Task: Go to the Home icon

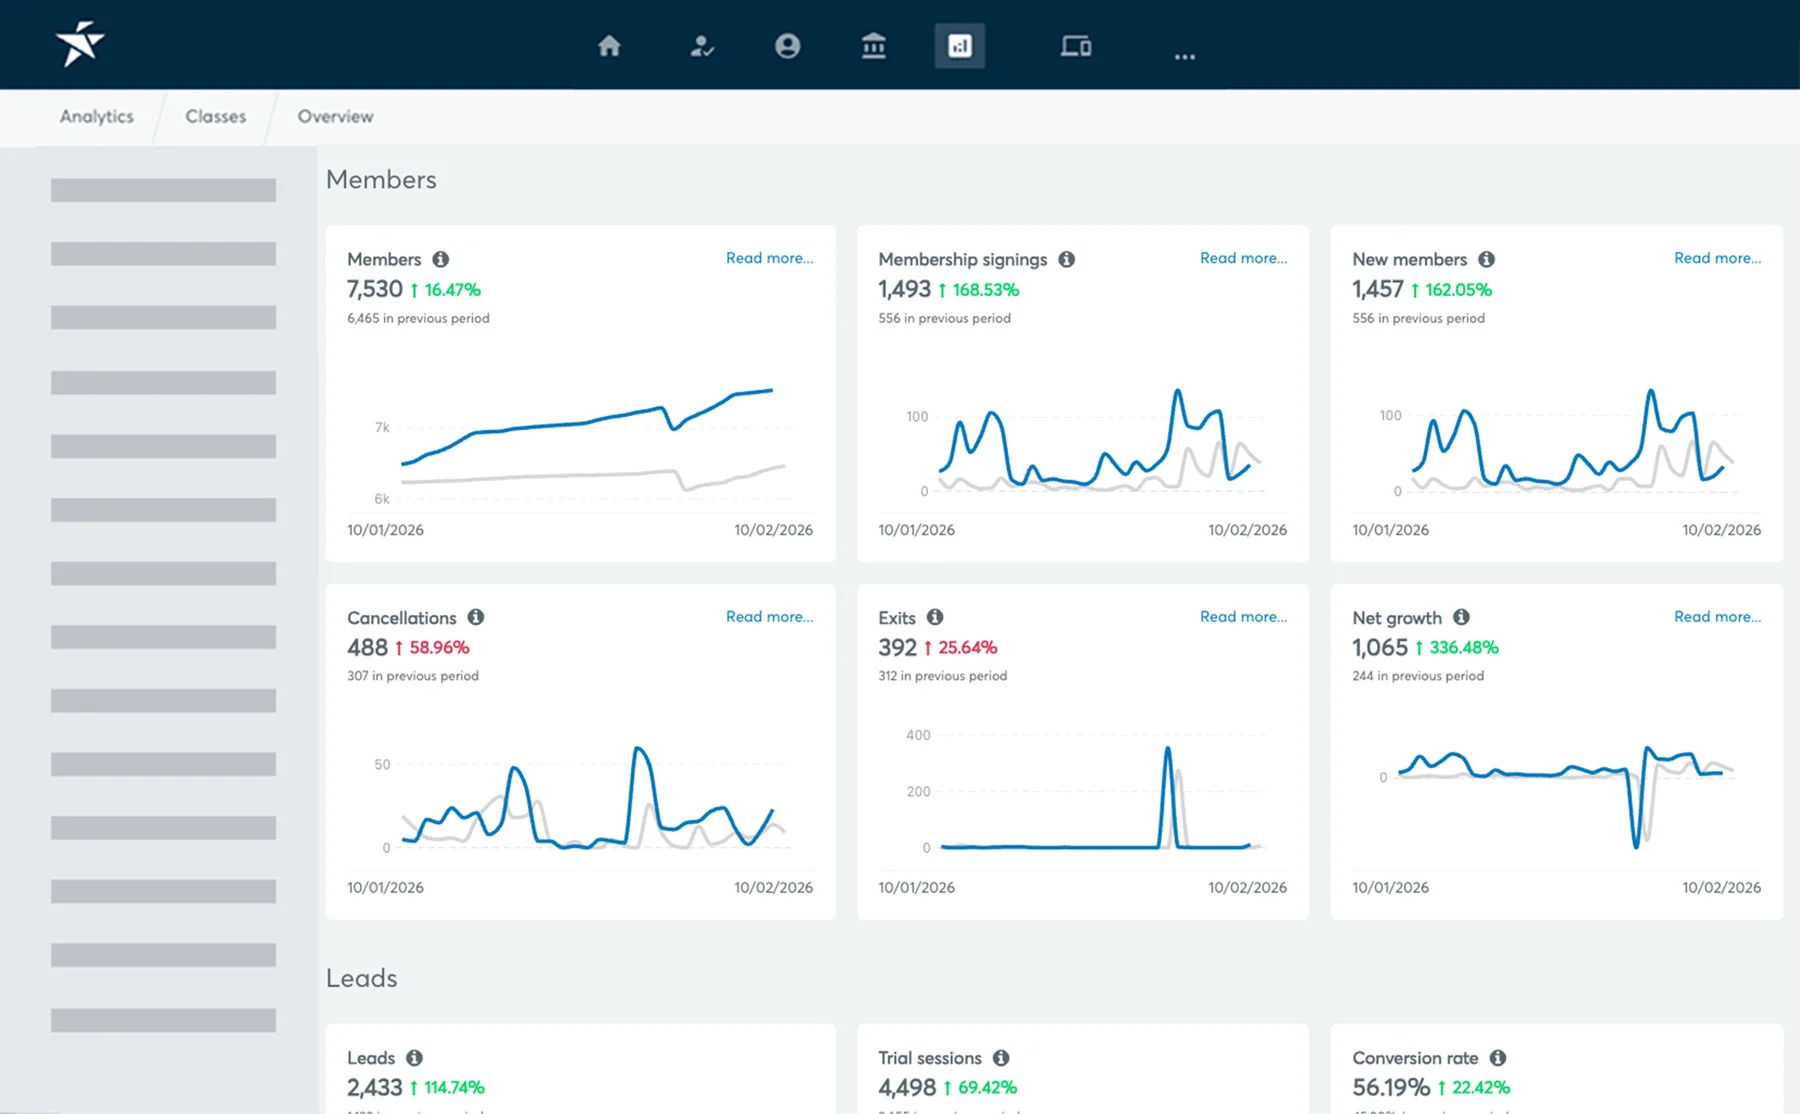Action: click(609, 46)
